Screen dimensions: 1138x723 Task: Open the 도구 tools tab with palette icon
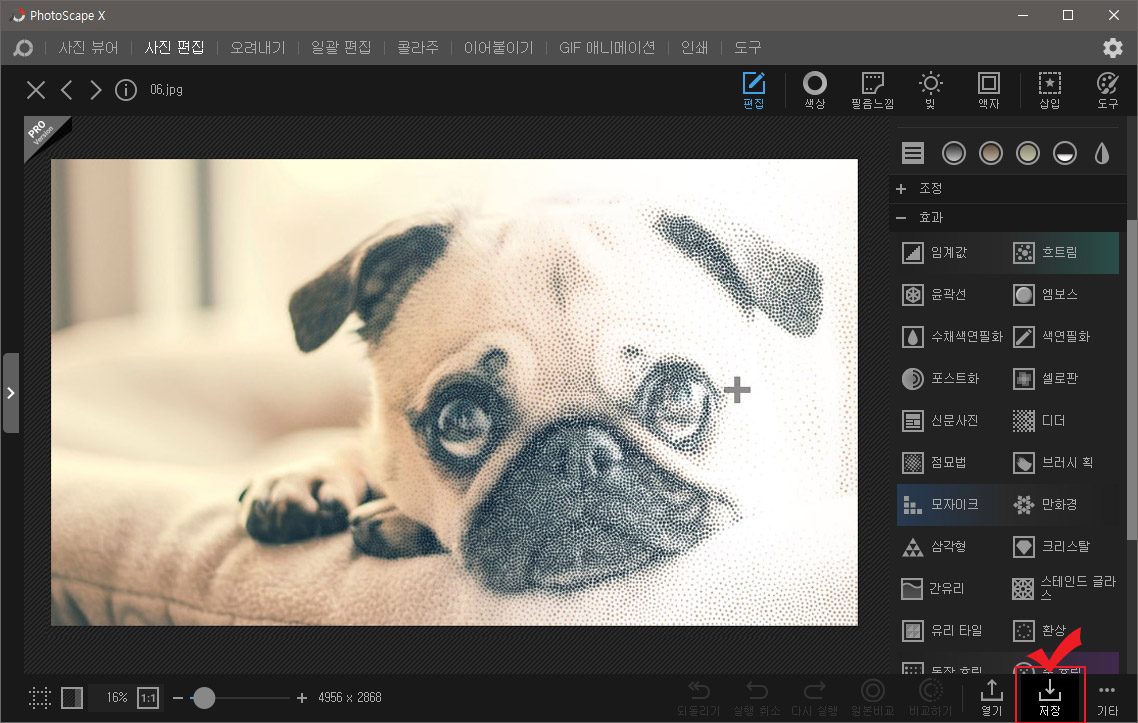tap(1108, 90)
